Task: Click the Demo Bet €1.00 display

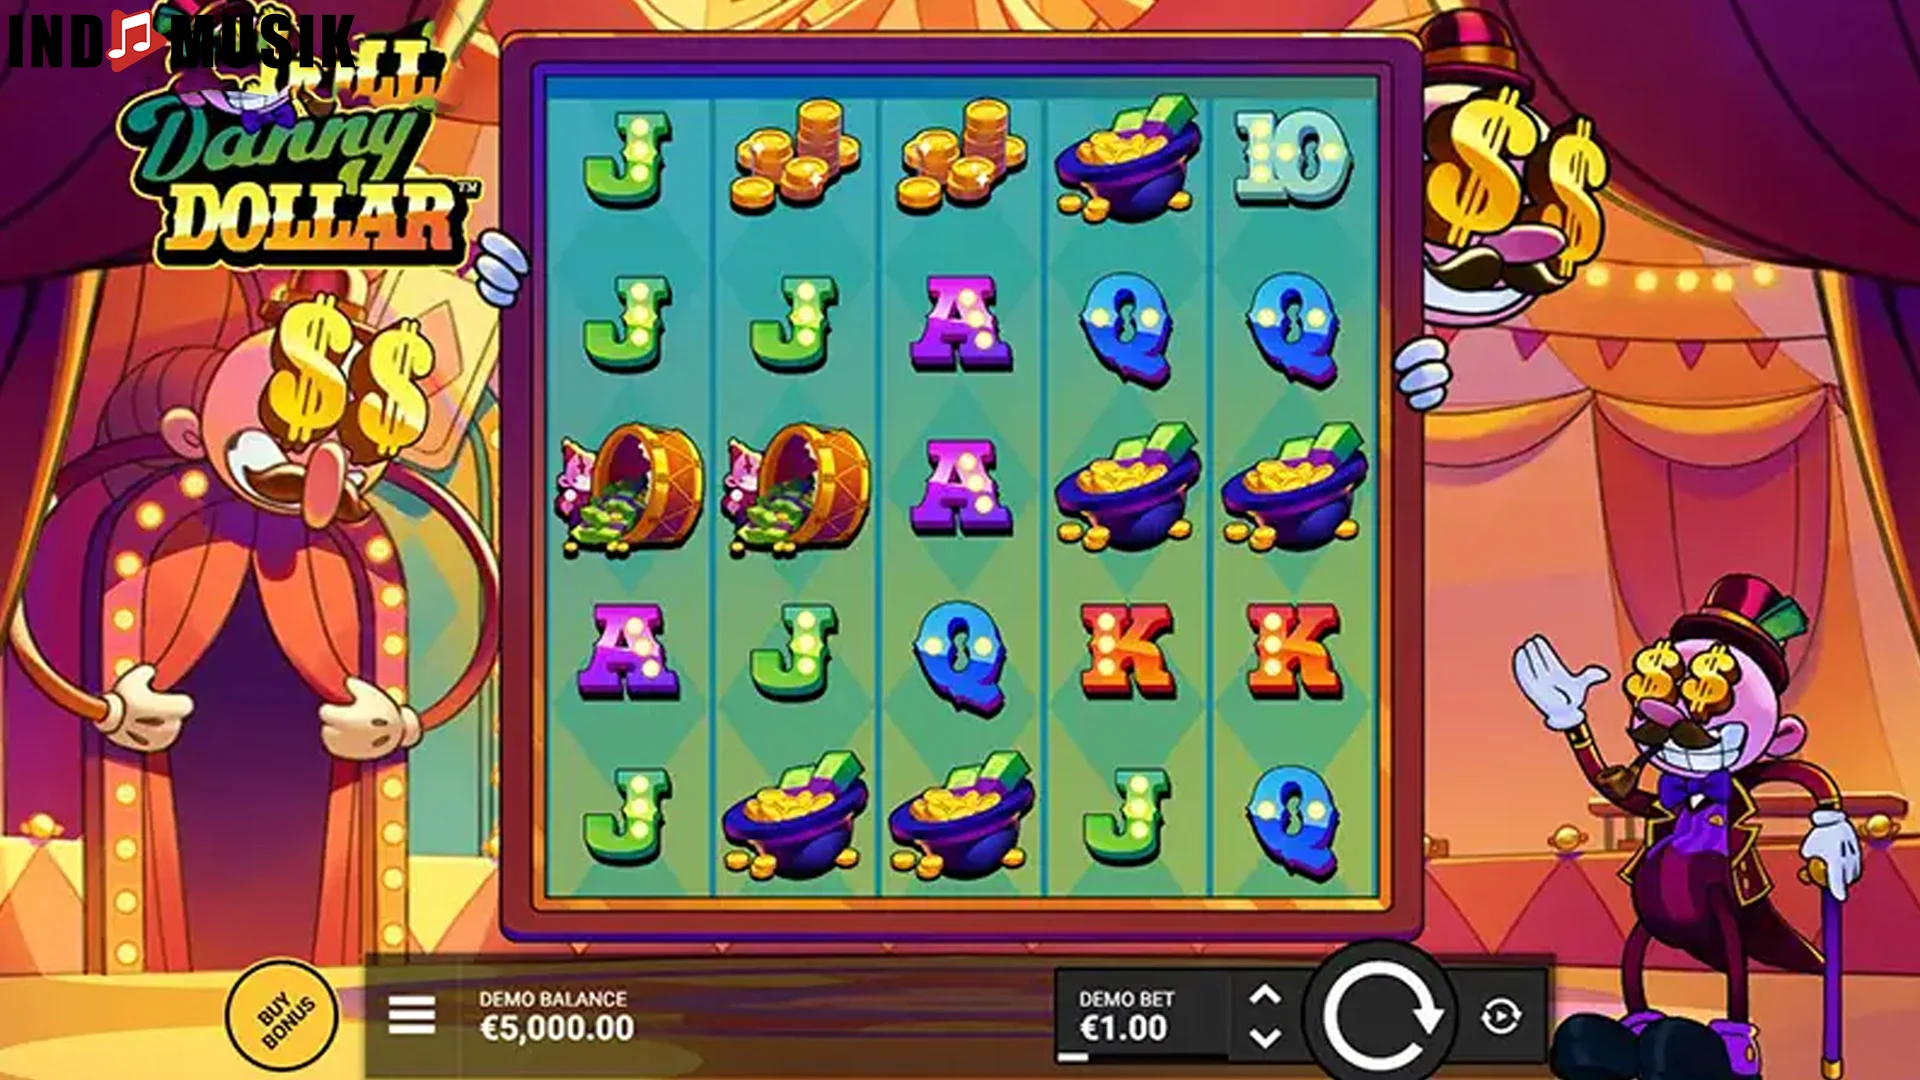Action: [x=1125, y=1016]
